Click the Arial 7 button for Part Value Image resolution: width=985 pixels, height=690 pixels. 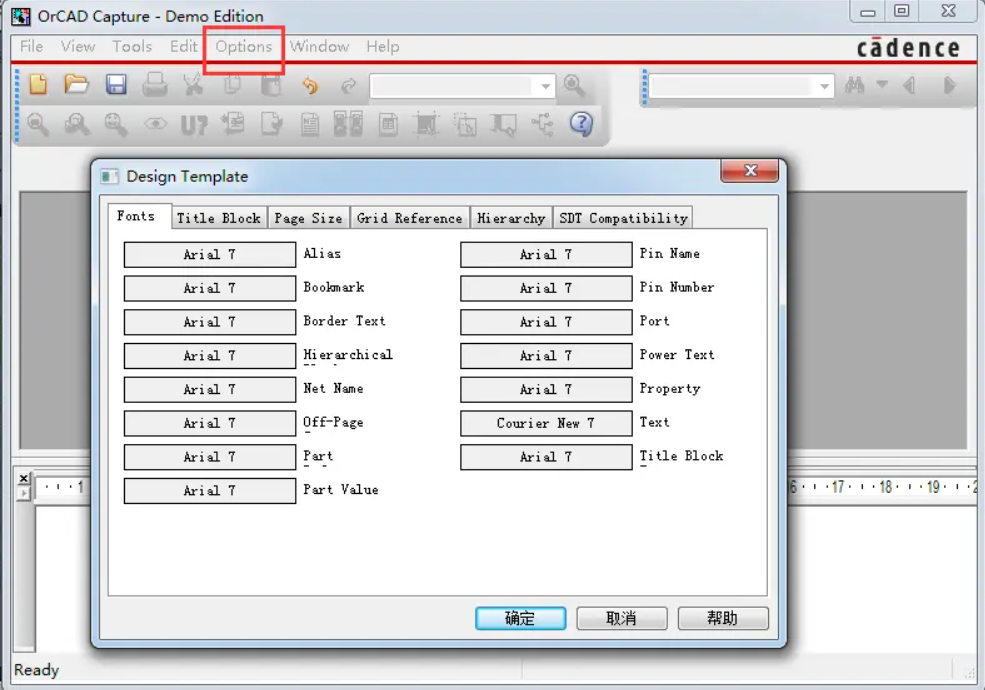pos(210,491)
